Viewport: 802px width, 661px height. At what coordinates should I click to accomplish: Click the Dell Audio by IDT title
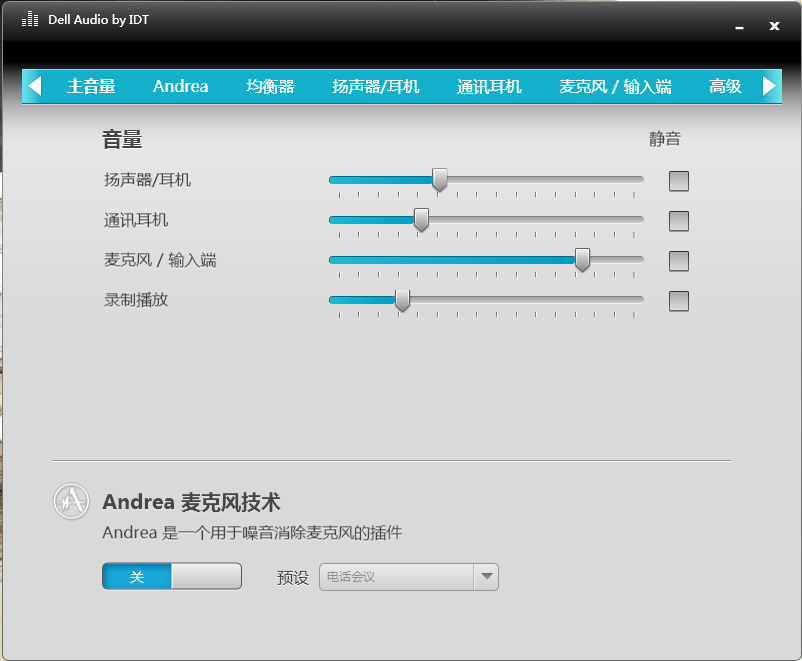[98, 19]
